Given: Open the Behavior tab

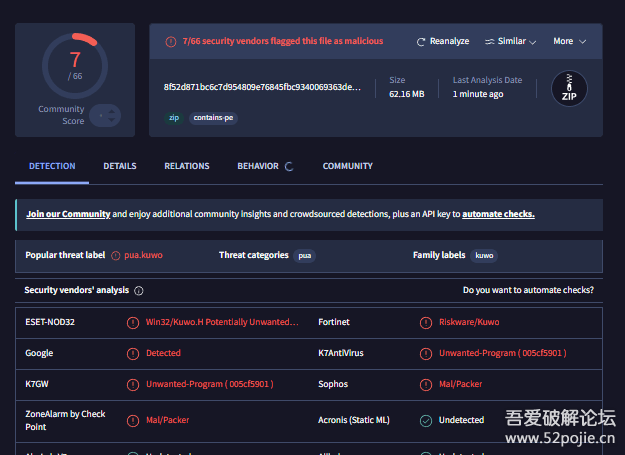Looking at the screenshot, I should pos(258,166).
